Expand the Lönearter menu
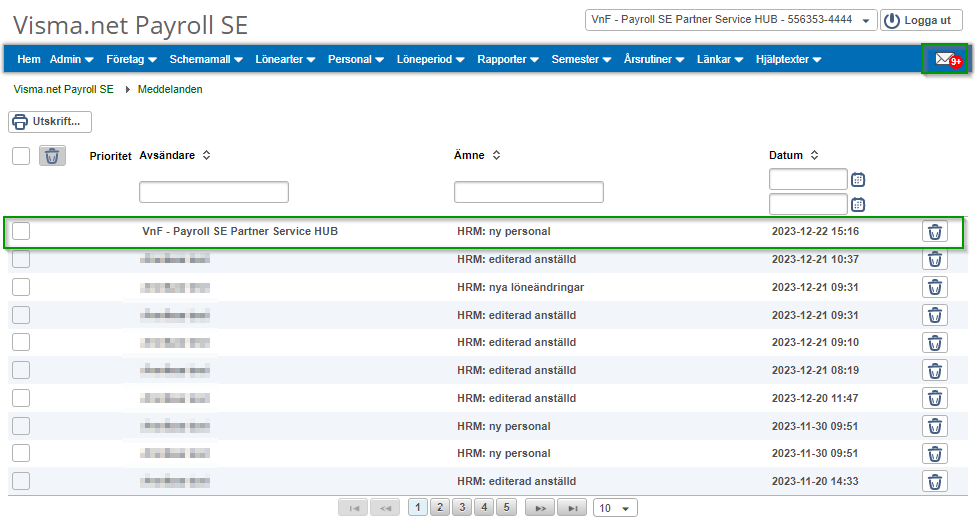This screenshot has width=975, height=531. coord(285,60)
